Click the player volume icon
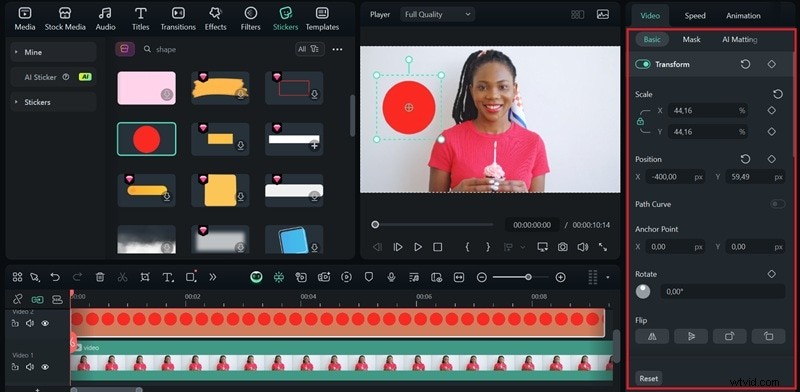 click(582, 247)
